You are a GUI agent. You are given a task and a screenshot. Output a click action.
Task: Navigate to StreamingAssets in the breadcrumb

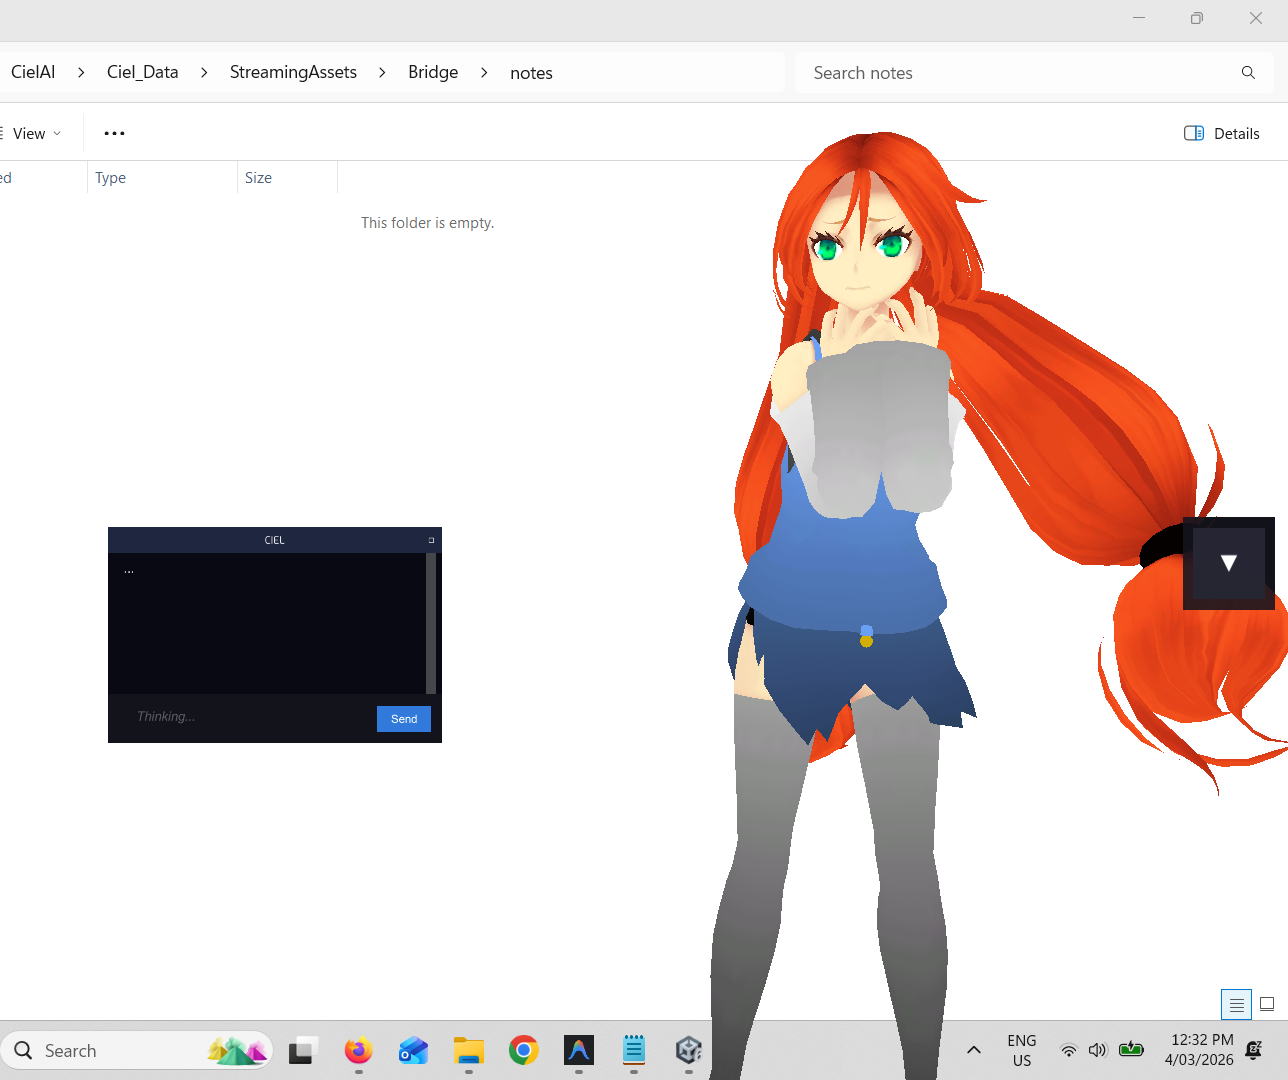293,72
